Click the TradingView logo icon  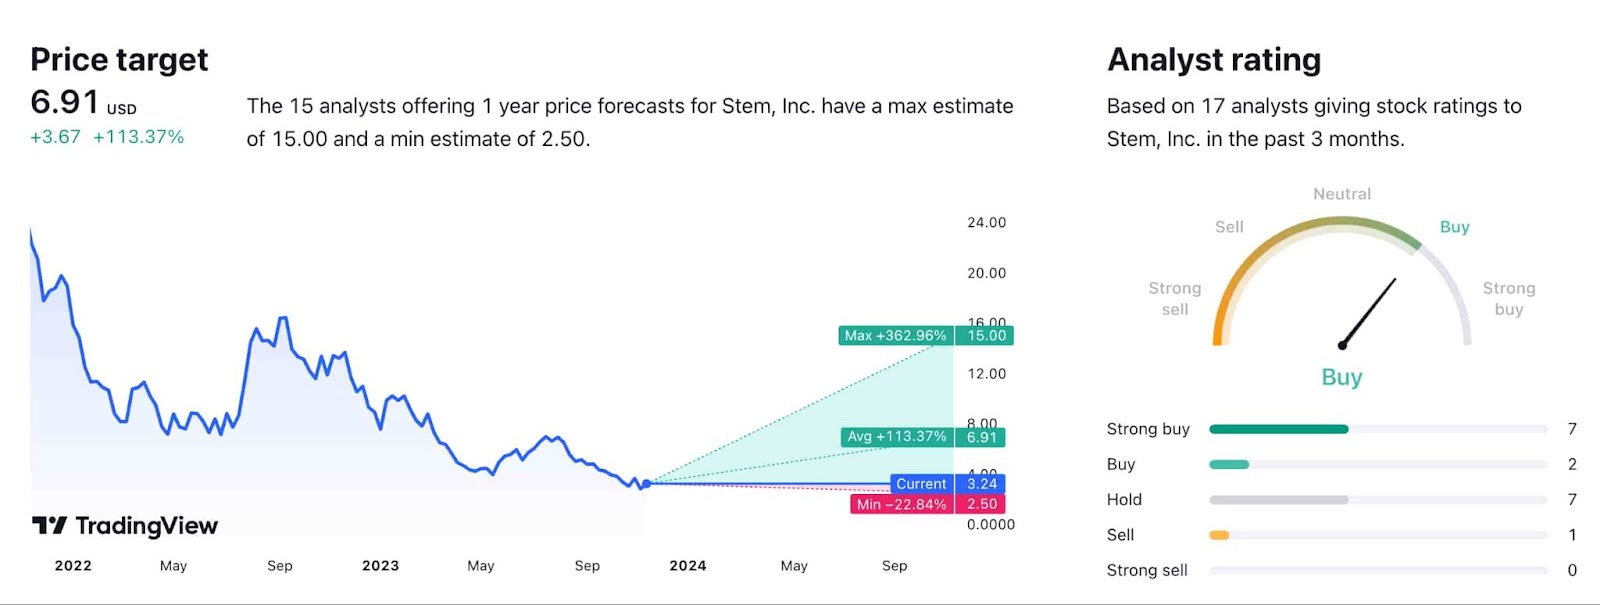(49, 525)
